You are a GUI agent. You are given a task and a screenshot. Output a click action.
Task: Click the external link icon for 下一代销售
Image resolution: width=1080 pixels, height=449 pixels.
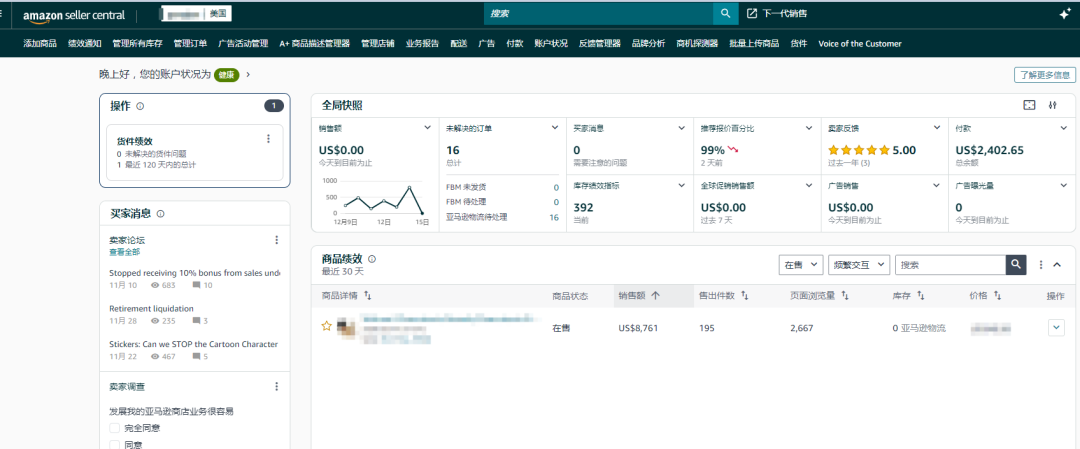click(752, 13)
